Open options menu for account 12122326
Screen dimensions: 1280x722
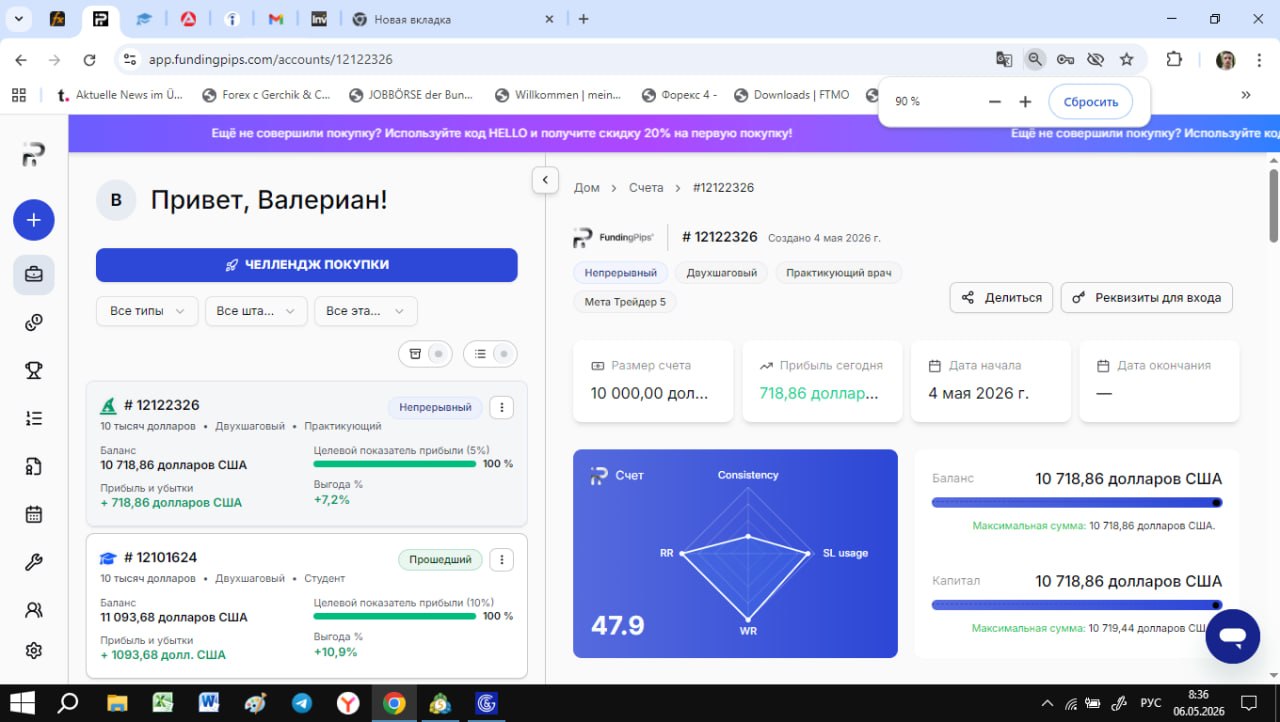click(x=503, y=407)
